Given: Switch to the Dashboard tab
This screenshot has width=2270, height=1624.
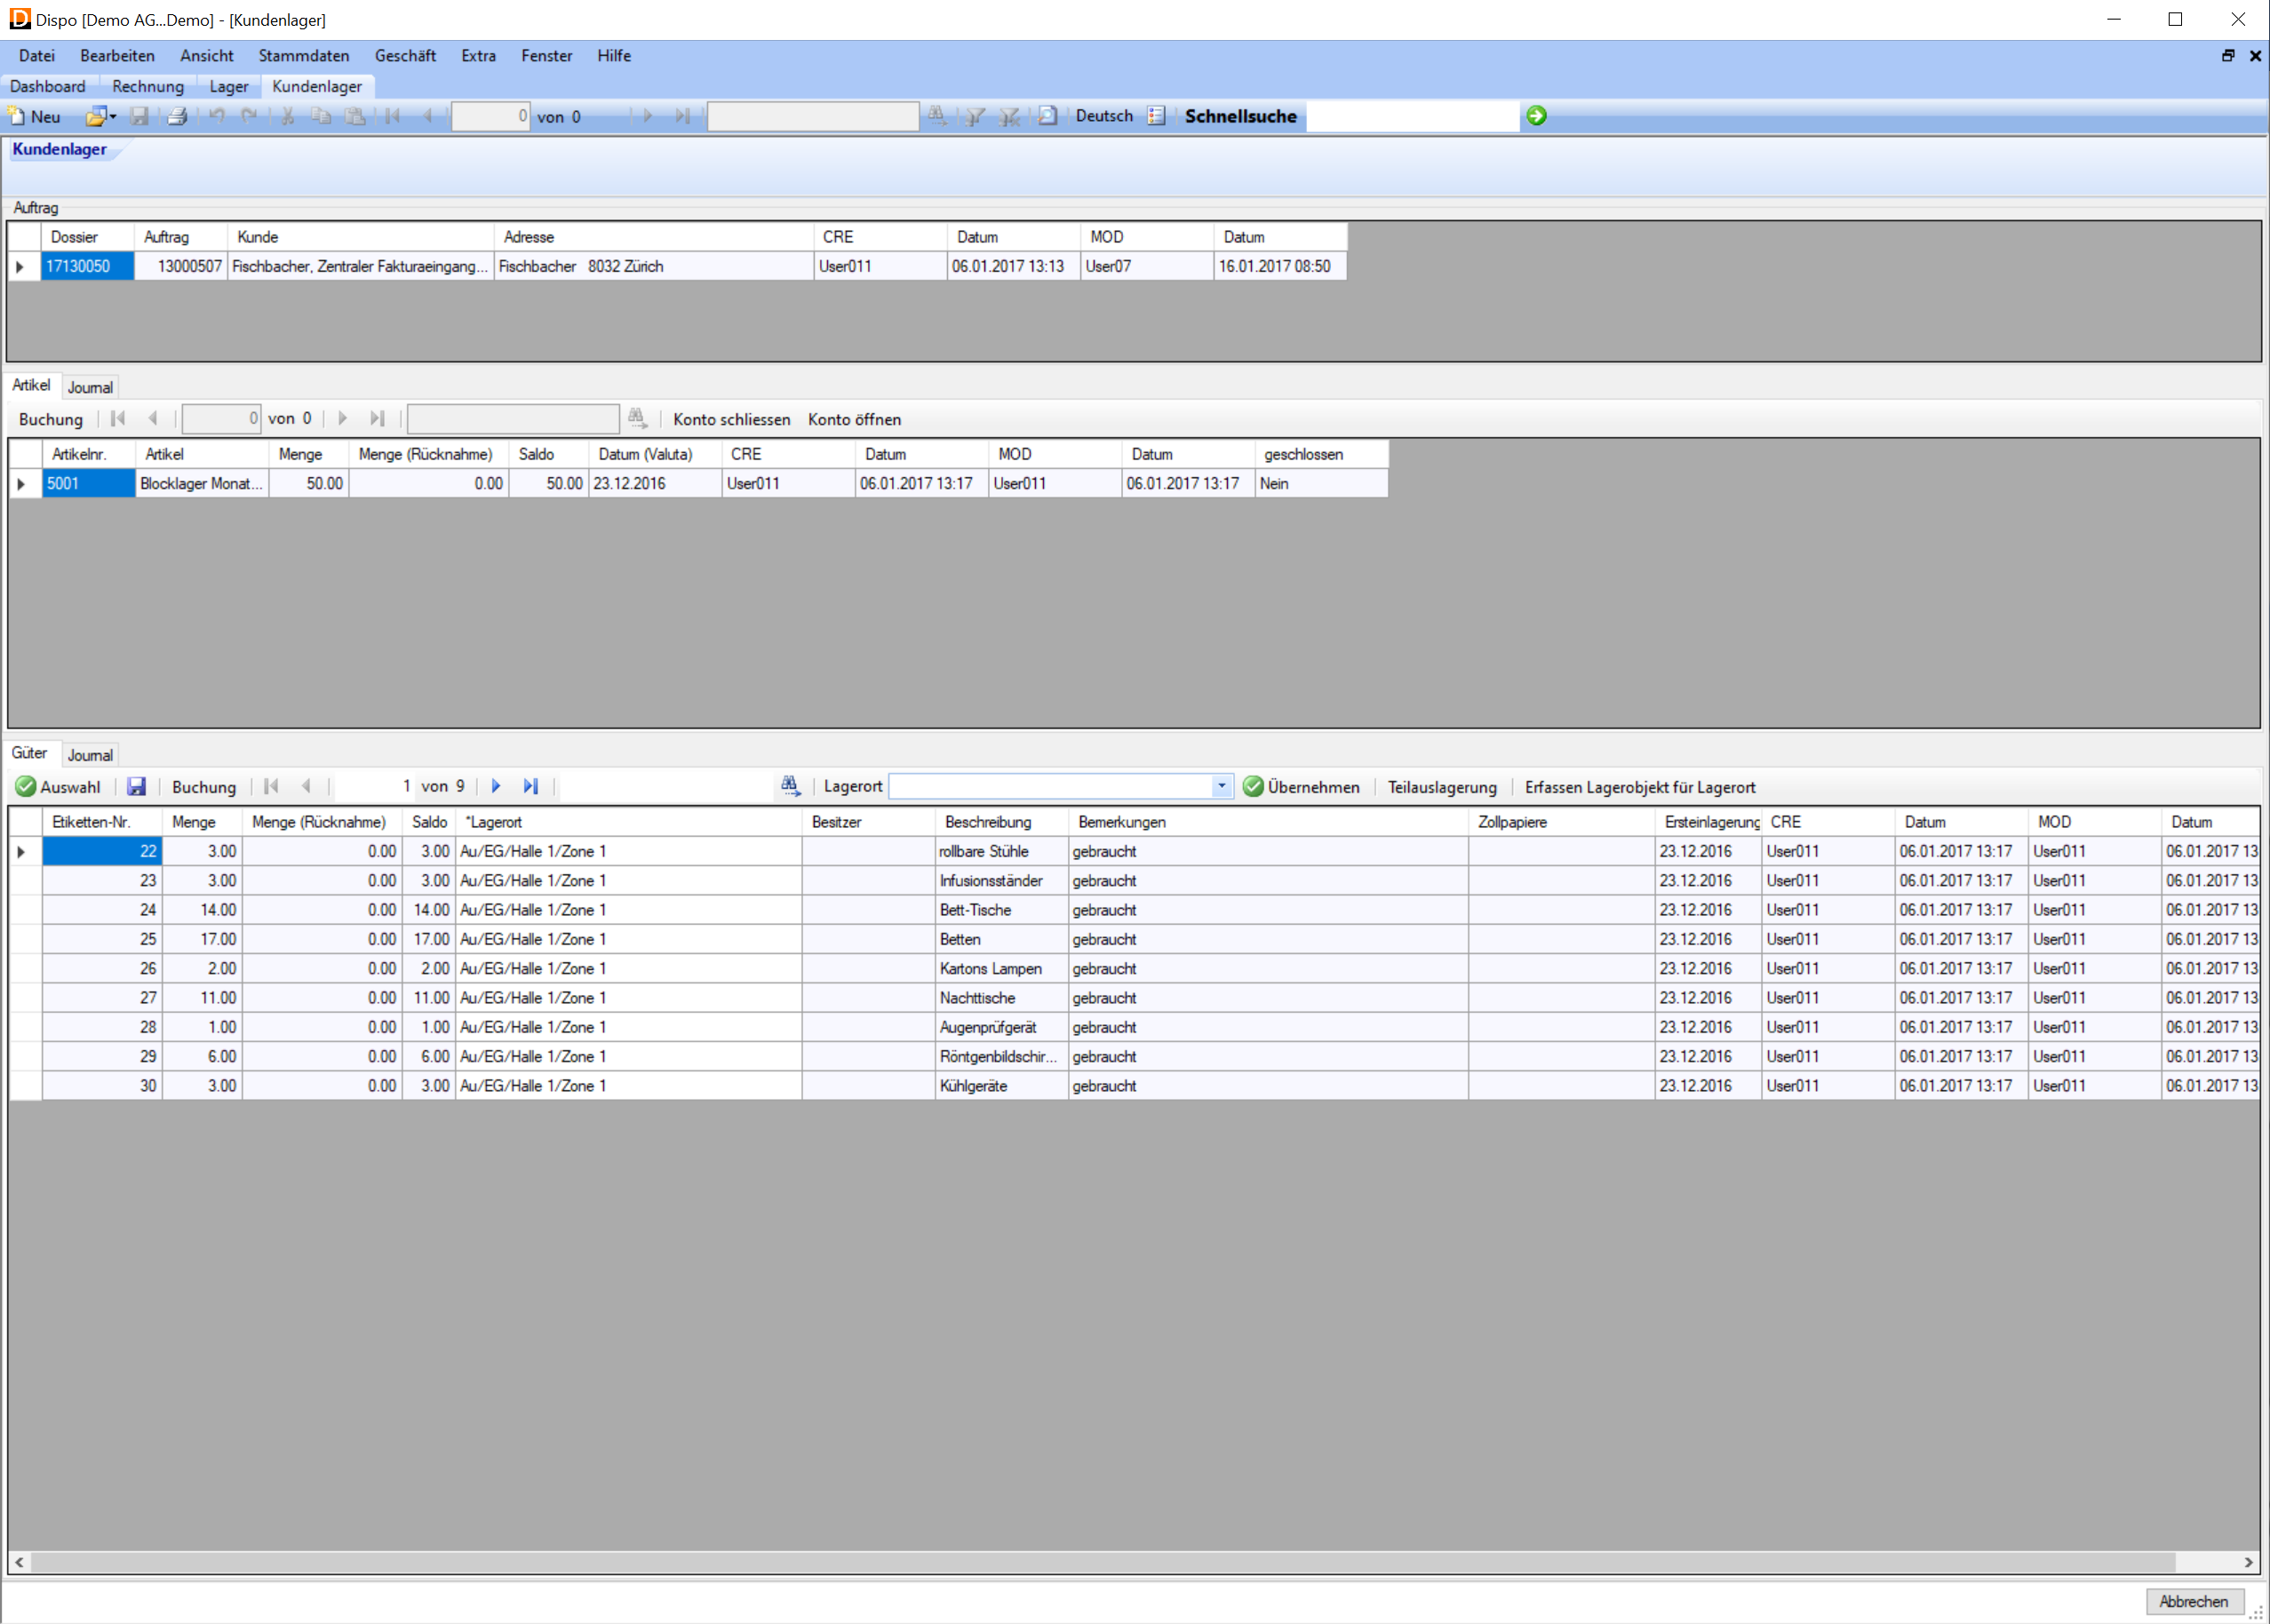Looking at the screenshot, I should coord(48,86).
